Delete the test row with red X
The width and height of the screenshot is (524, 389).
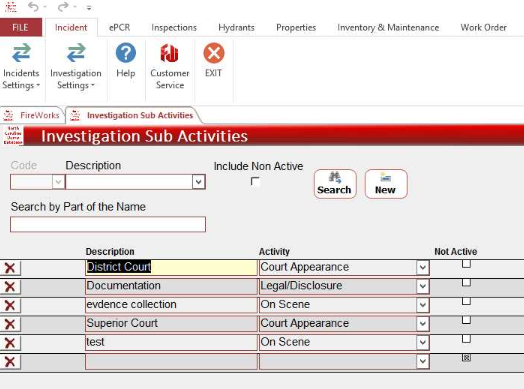(x=10, y=343)
